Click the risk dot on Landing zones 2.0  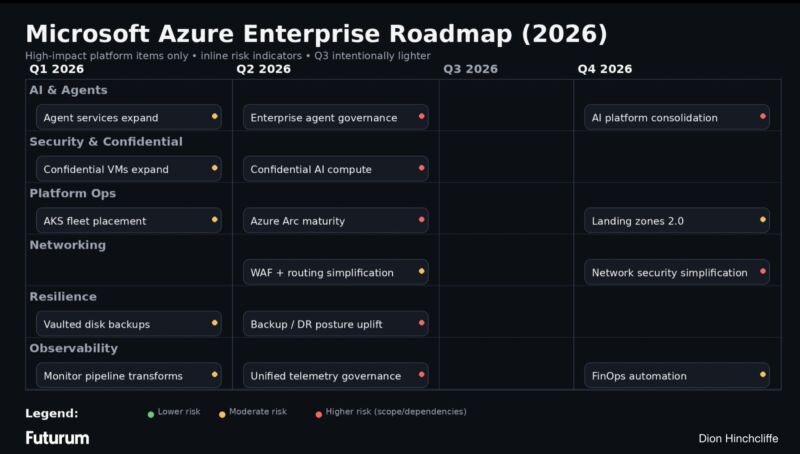(x=763, y=220)
